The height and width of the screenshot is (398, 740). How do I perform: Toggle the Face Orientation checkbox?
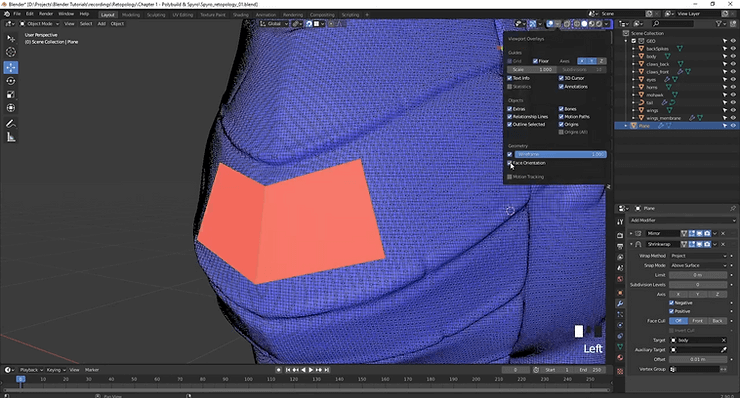click(510, 163)
